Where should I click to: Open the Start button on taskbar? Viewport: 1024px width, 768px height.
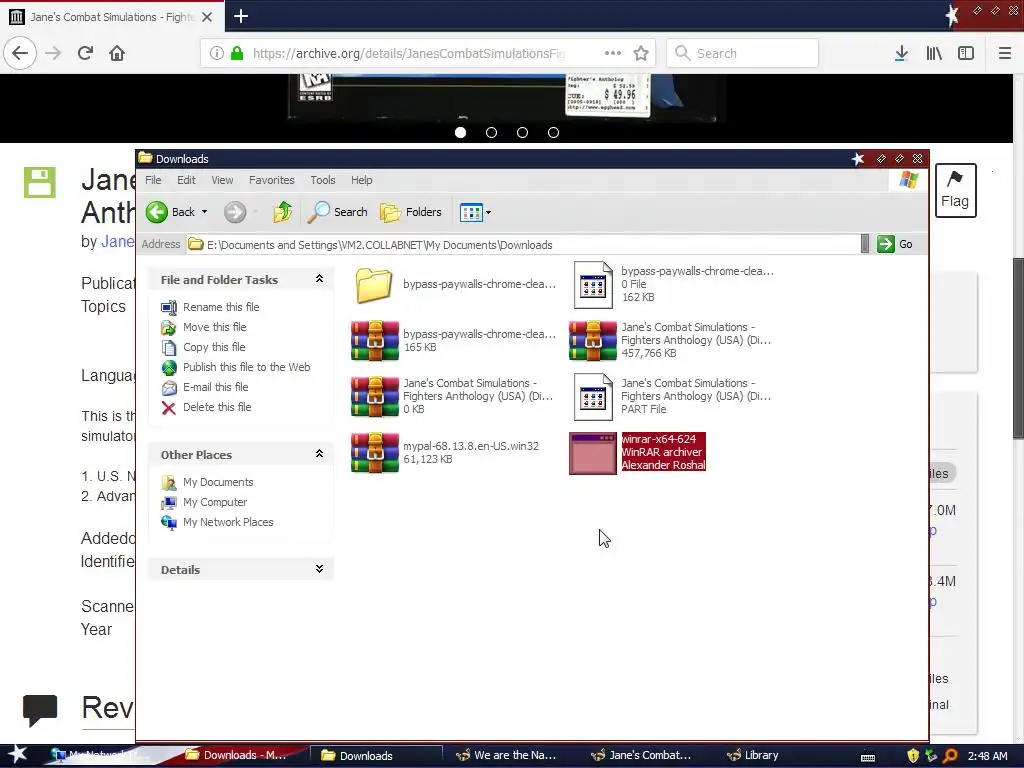pyautogui.click(x=17, y=754)
